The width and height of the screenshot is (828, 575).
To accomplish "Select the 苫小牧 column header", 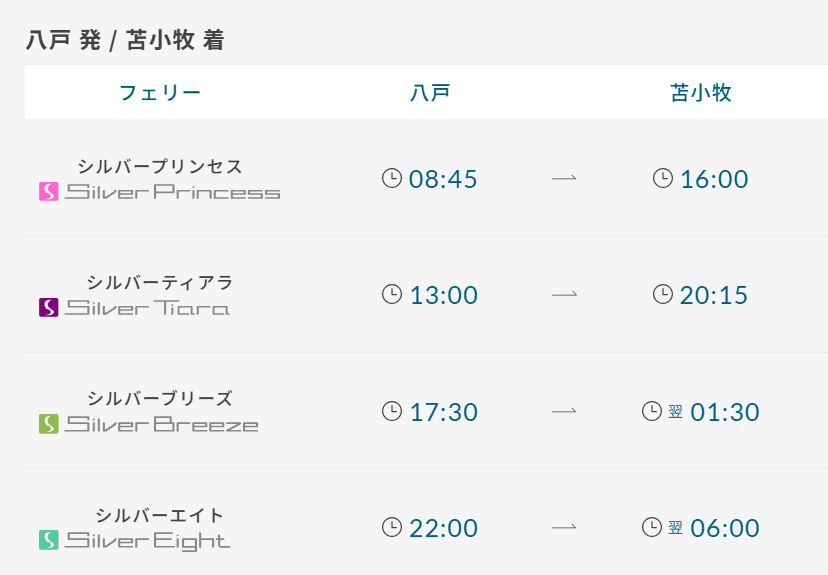I will point(701,93).
